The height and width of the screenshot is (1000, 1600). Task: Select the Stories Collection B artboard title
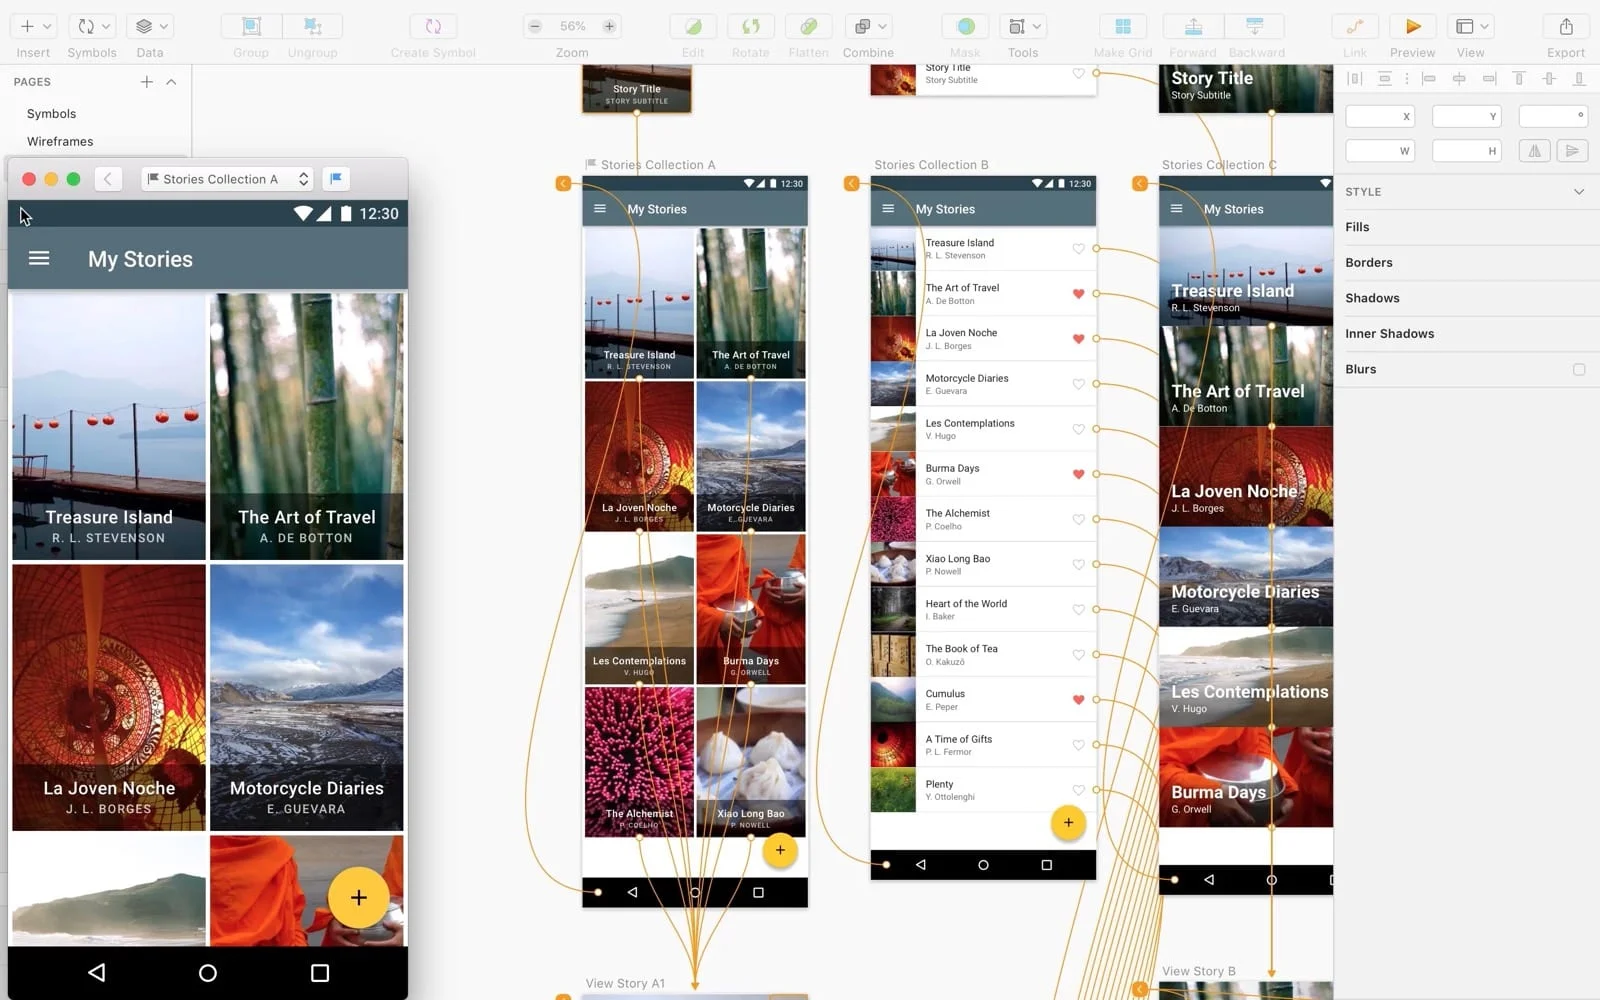pyautogui.click(x=931, y=165)
